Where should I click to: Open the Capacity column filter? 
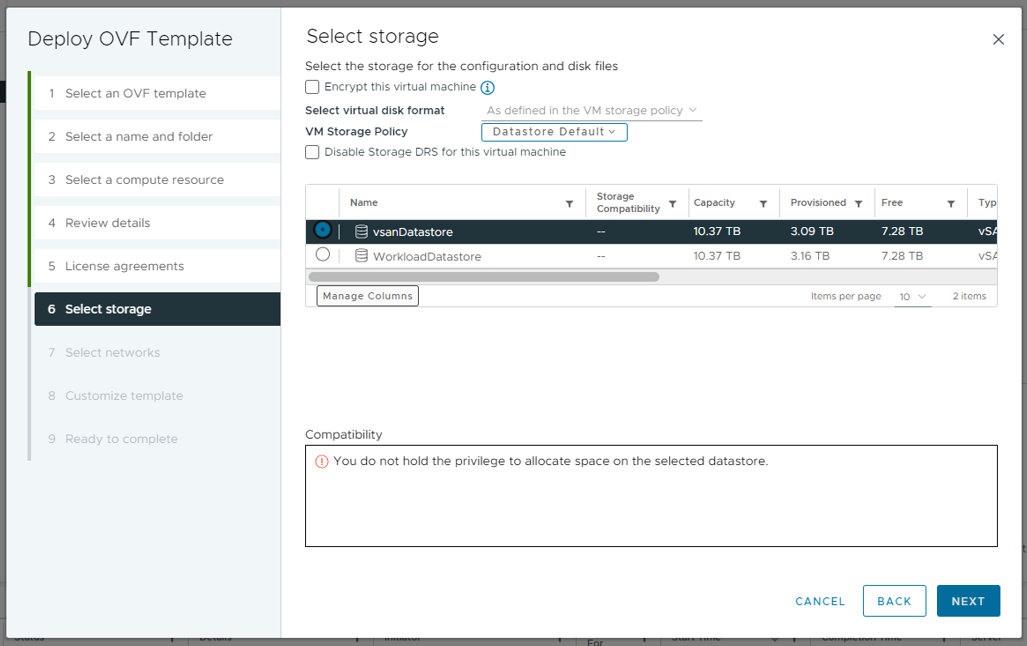pos(763,204)
